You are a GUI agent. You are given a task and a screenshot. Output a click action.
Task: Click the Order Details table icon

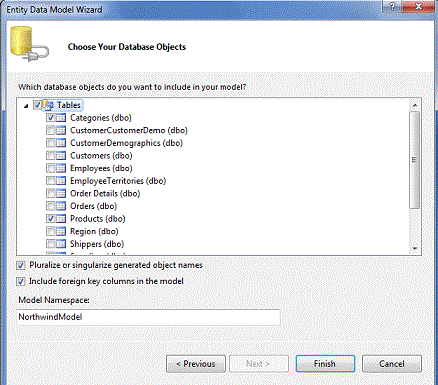(61, 194)
